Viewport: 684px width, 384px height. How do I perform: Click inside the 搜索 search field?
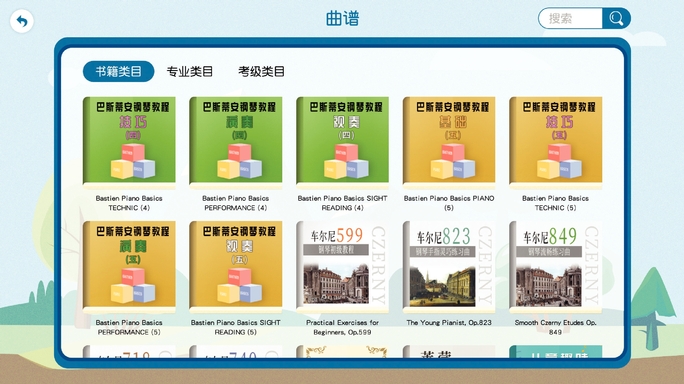pos(571,19)
